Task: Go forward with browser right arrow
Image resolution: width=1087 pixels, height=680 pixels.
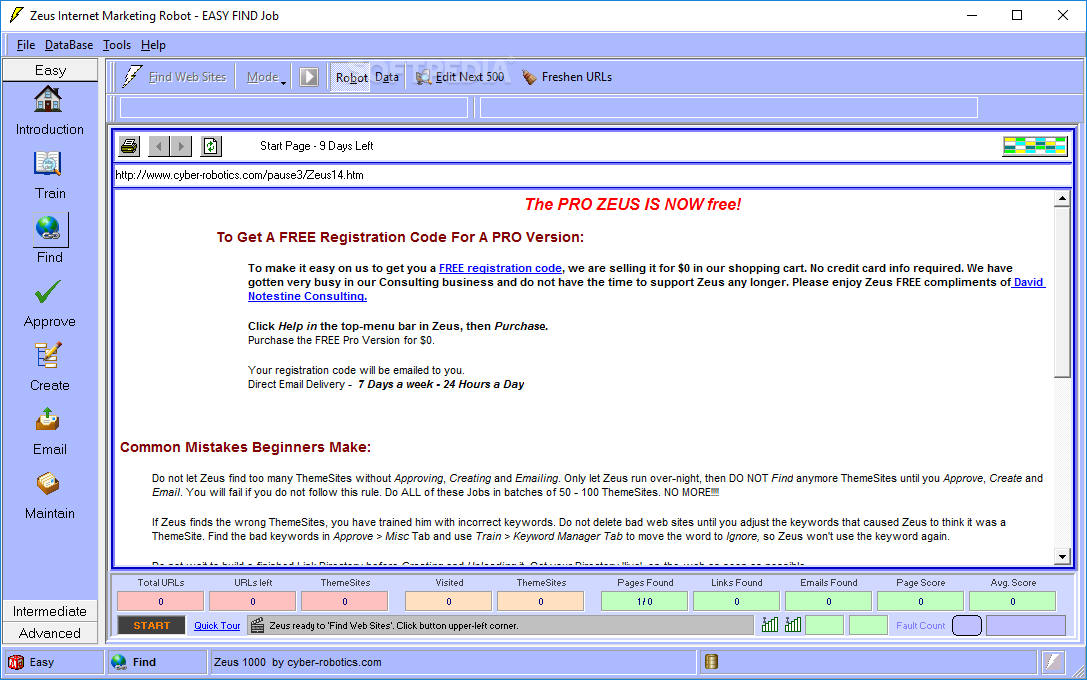Action: point(181,146)
